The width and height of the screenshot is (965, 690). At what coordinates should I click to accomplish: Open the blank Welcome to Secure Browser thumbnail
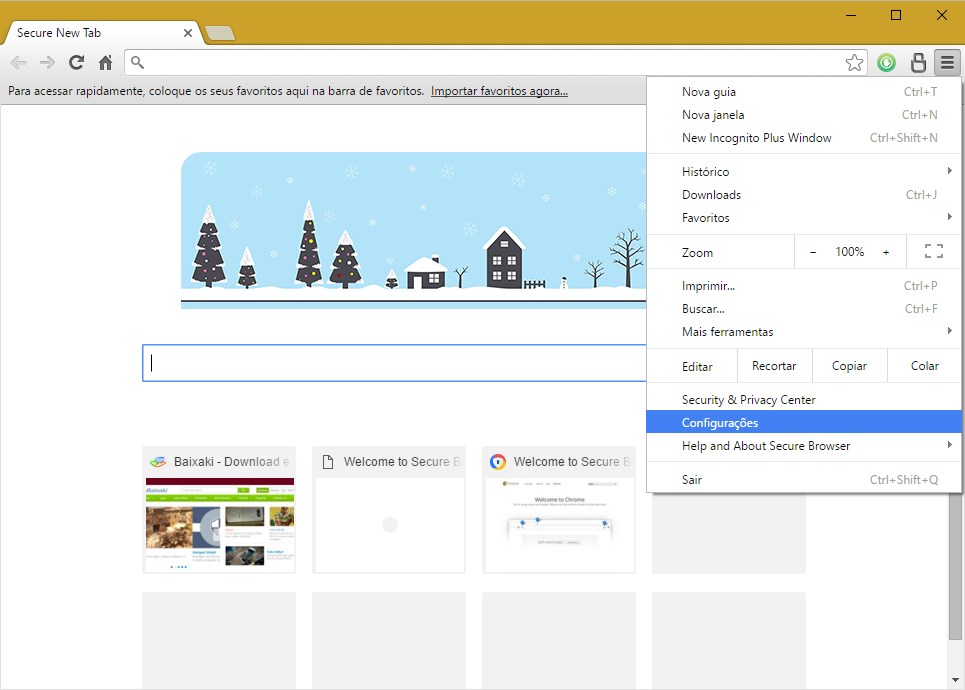pos(389,510)
